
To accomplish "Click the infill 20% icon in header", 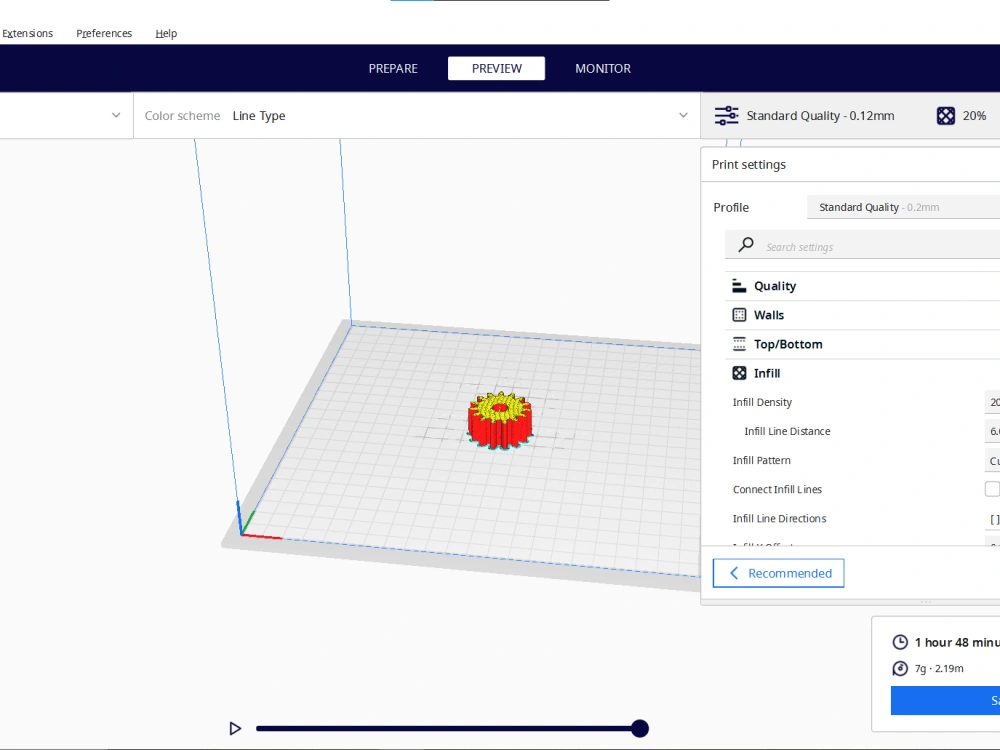I will (946, 115).
